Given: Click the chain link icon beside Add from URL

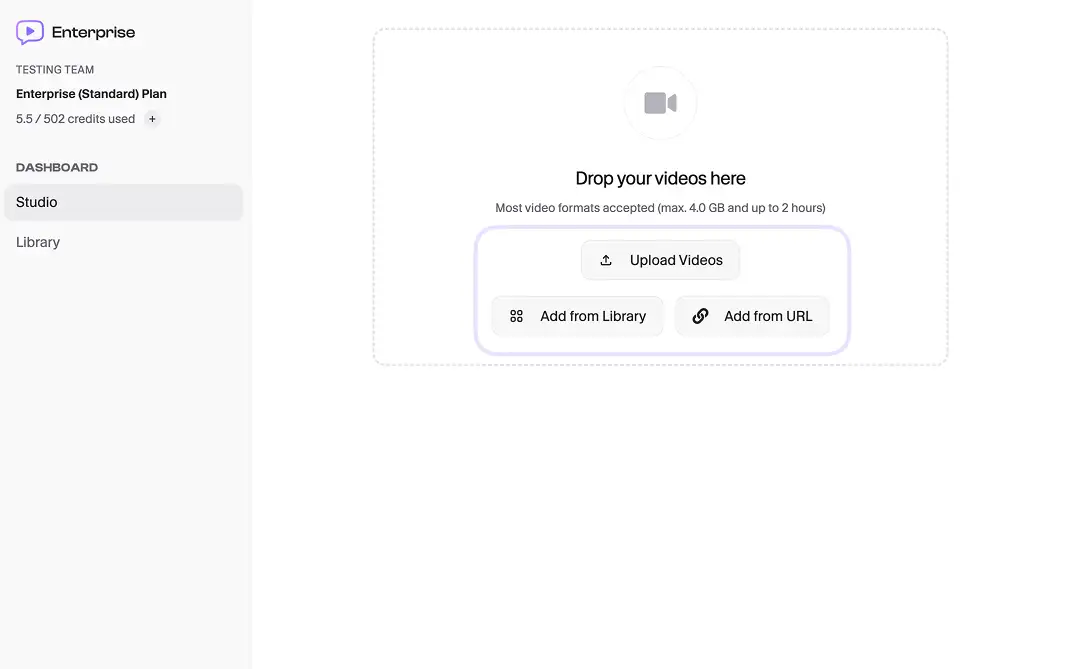Looking at the screenshot, I should click(x=699, y=315).
